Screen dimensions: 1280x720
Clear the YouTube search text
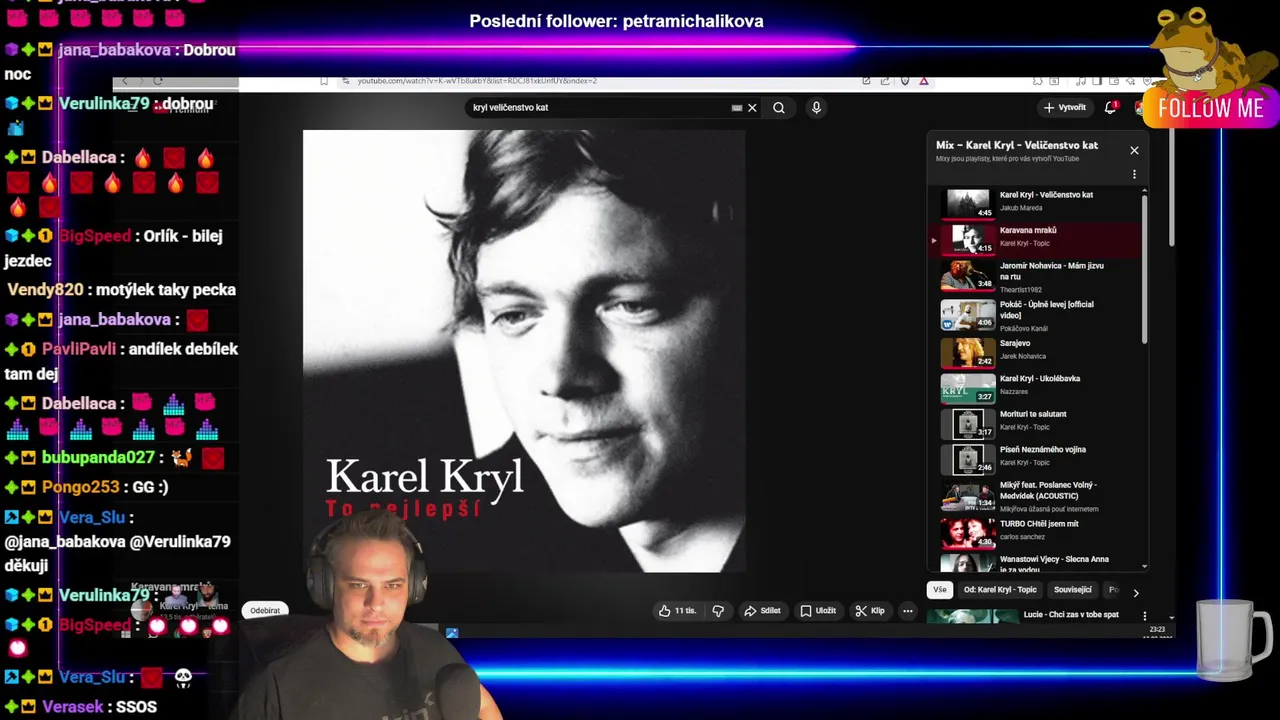pos(752,108)
